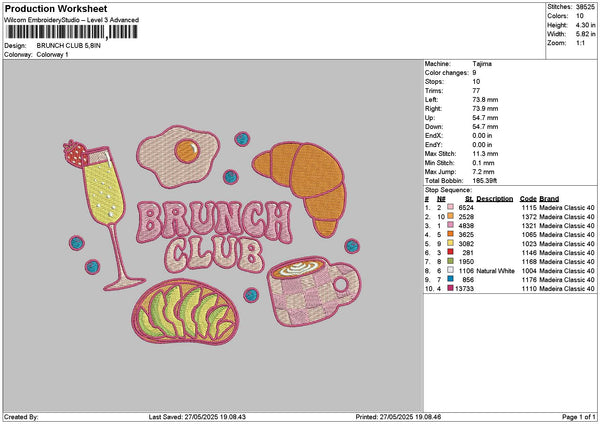600x424 pixels.
Task: Click the Max Stitch value 11.3 mm
Action: 485,153
